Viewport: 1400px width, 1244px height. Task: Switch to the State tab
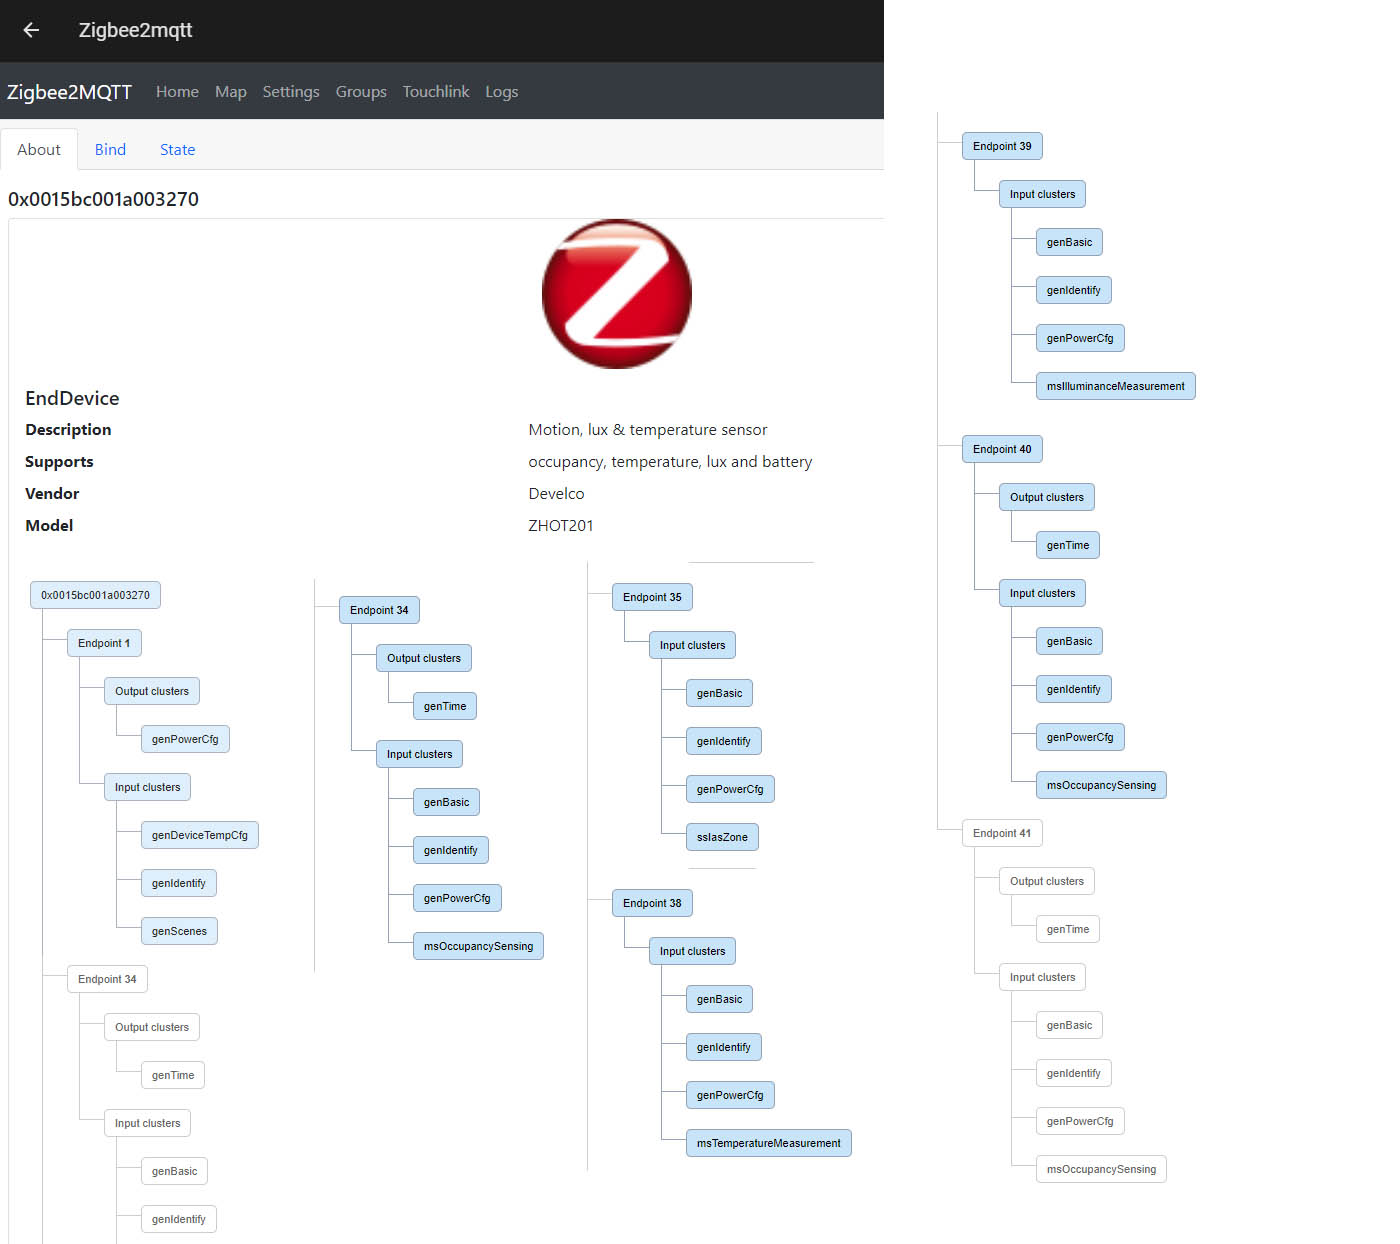point(177,149)
